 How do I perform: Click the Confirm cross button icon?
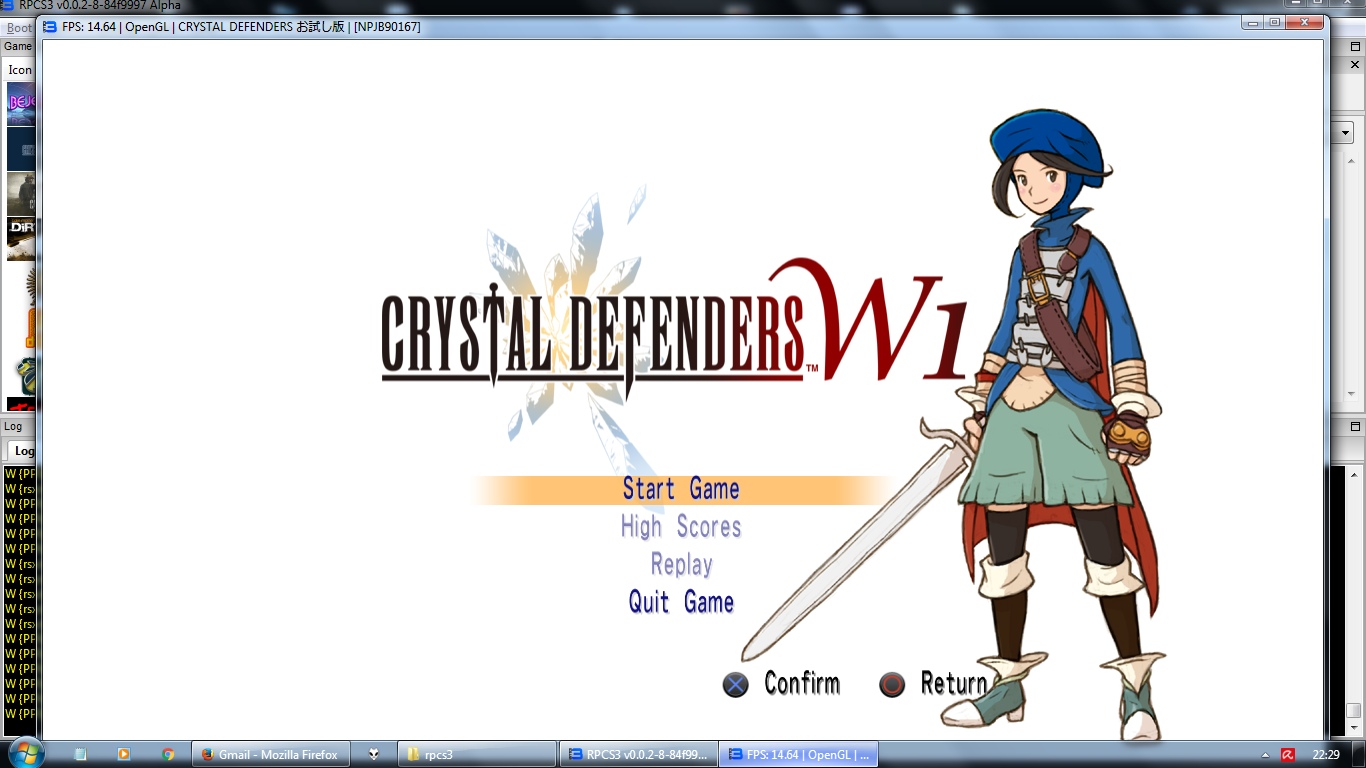(736, 685)
